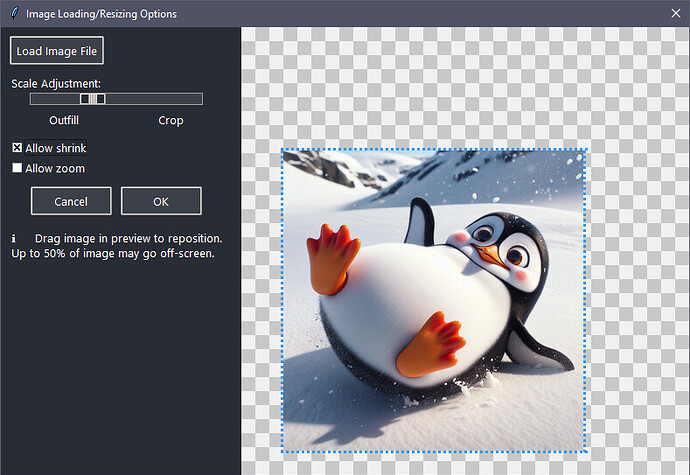Uncheck the Allow shrink checkbox
The height and width of the screenshot is (475, 690).
pyautogui.click(x=17, y=148)
